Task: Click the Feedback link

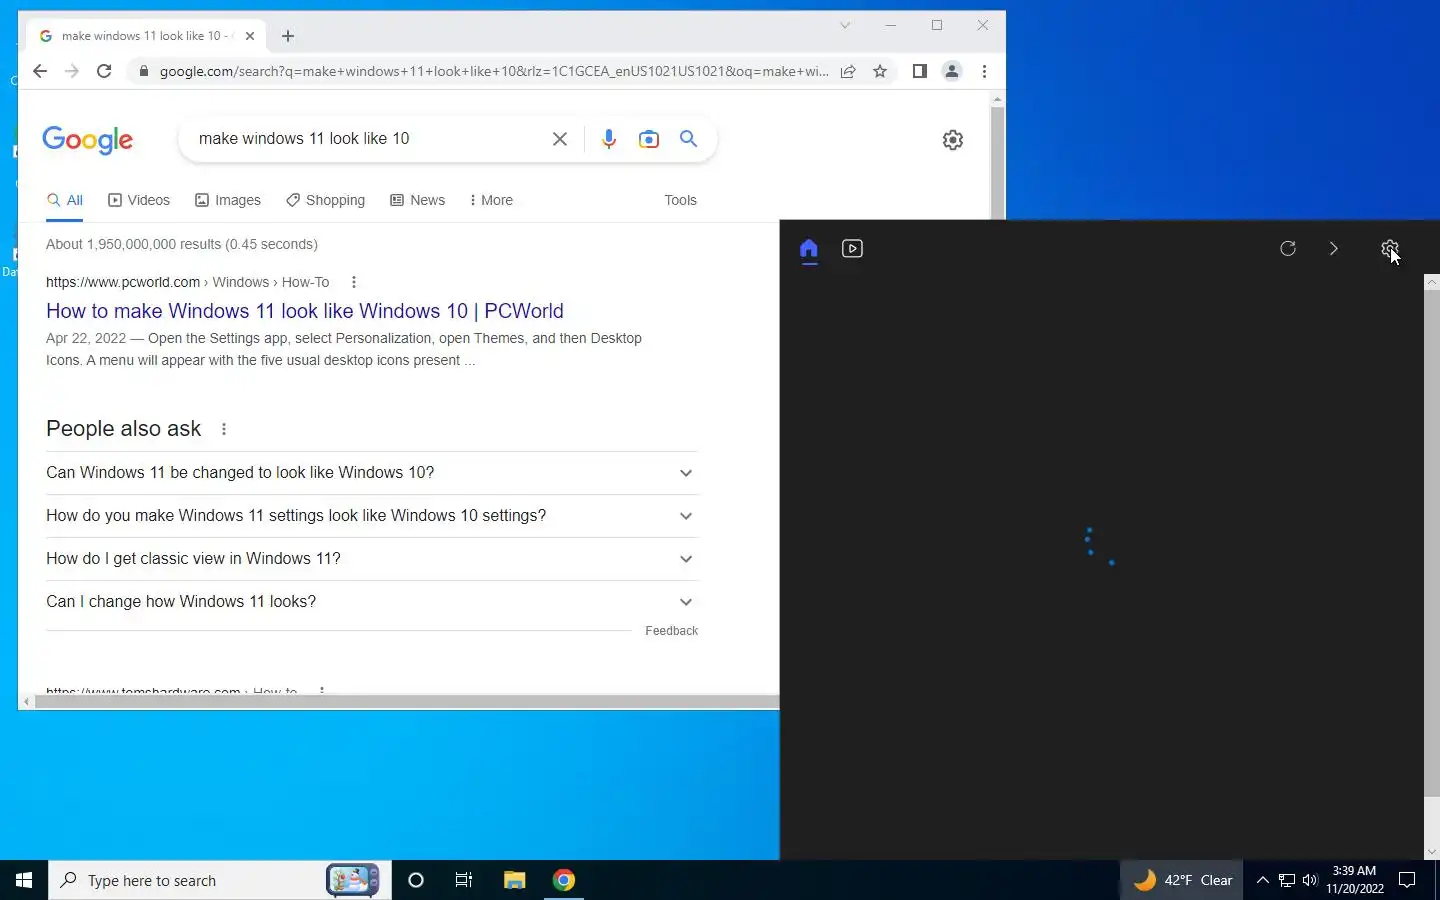Action: click(x=672, y=631)
